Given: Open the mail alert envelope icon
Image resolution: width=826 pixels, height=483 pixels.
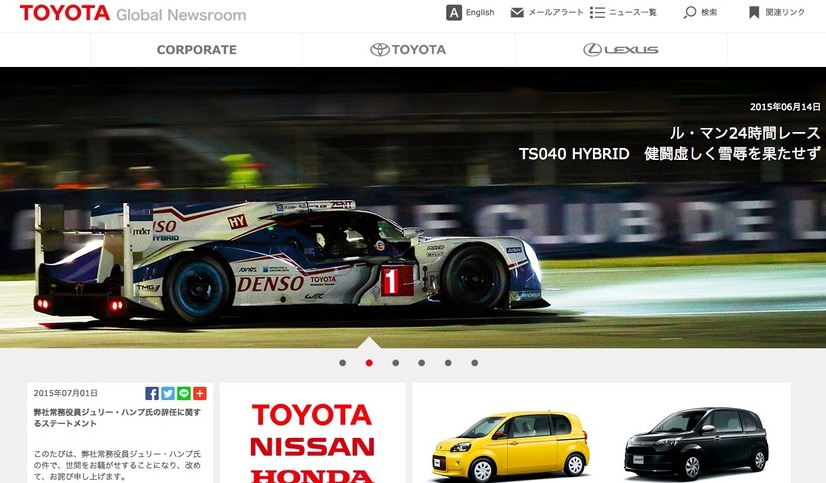Looking at the screenshot, I should (x=517, y=12).
